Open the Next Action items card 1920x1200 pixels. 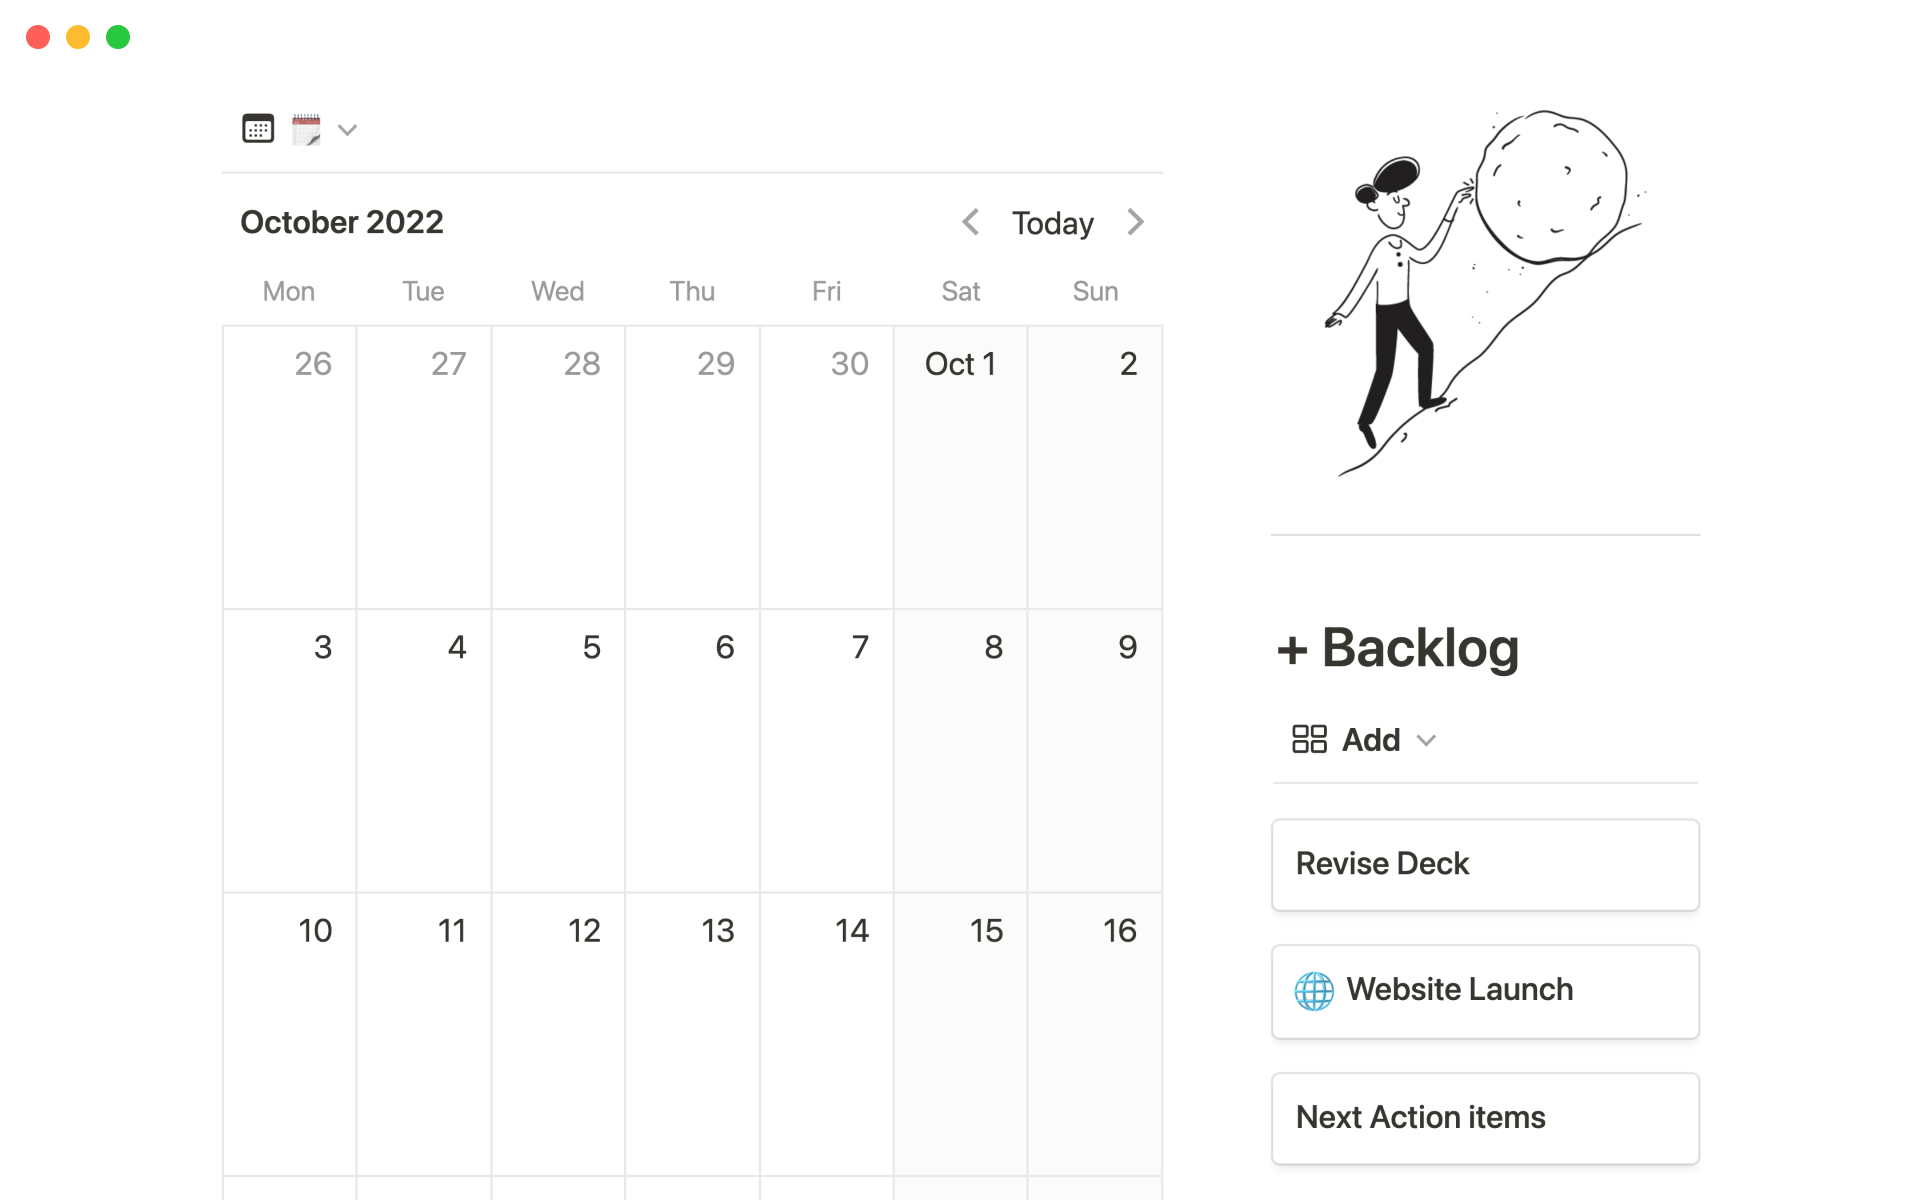point(1485,1118)
